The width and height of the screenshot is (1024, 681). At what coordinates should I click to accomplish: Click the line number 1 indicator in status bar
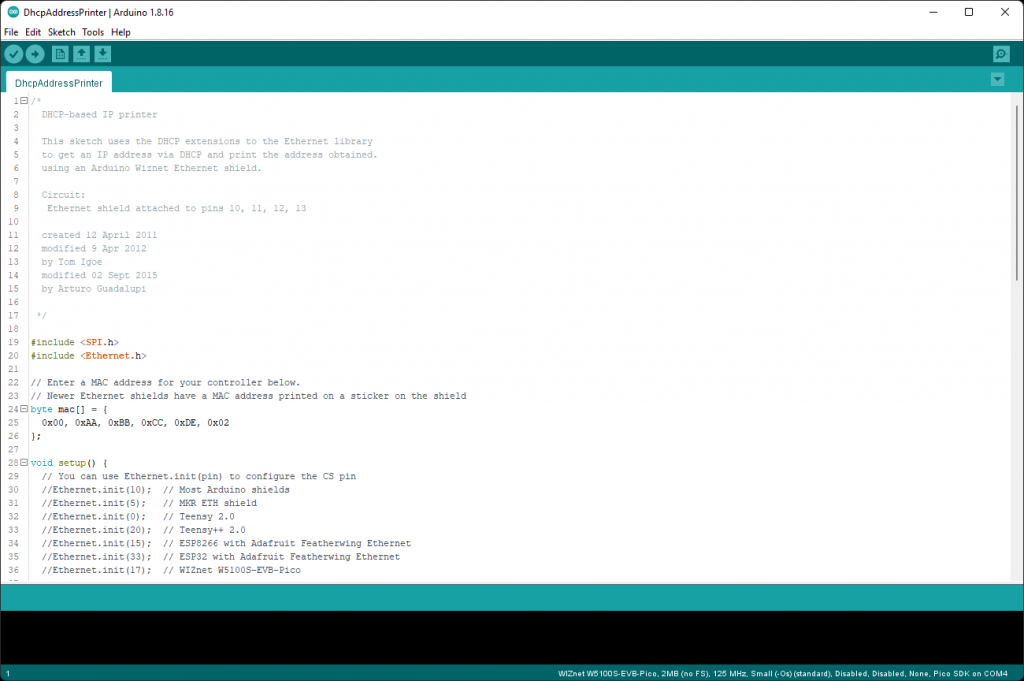[8, 673]
